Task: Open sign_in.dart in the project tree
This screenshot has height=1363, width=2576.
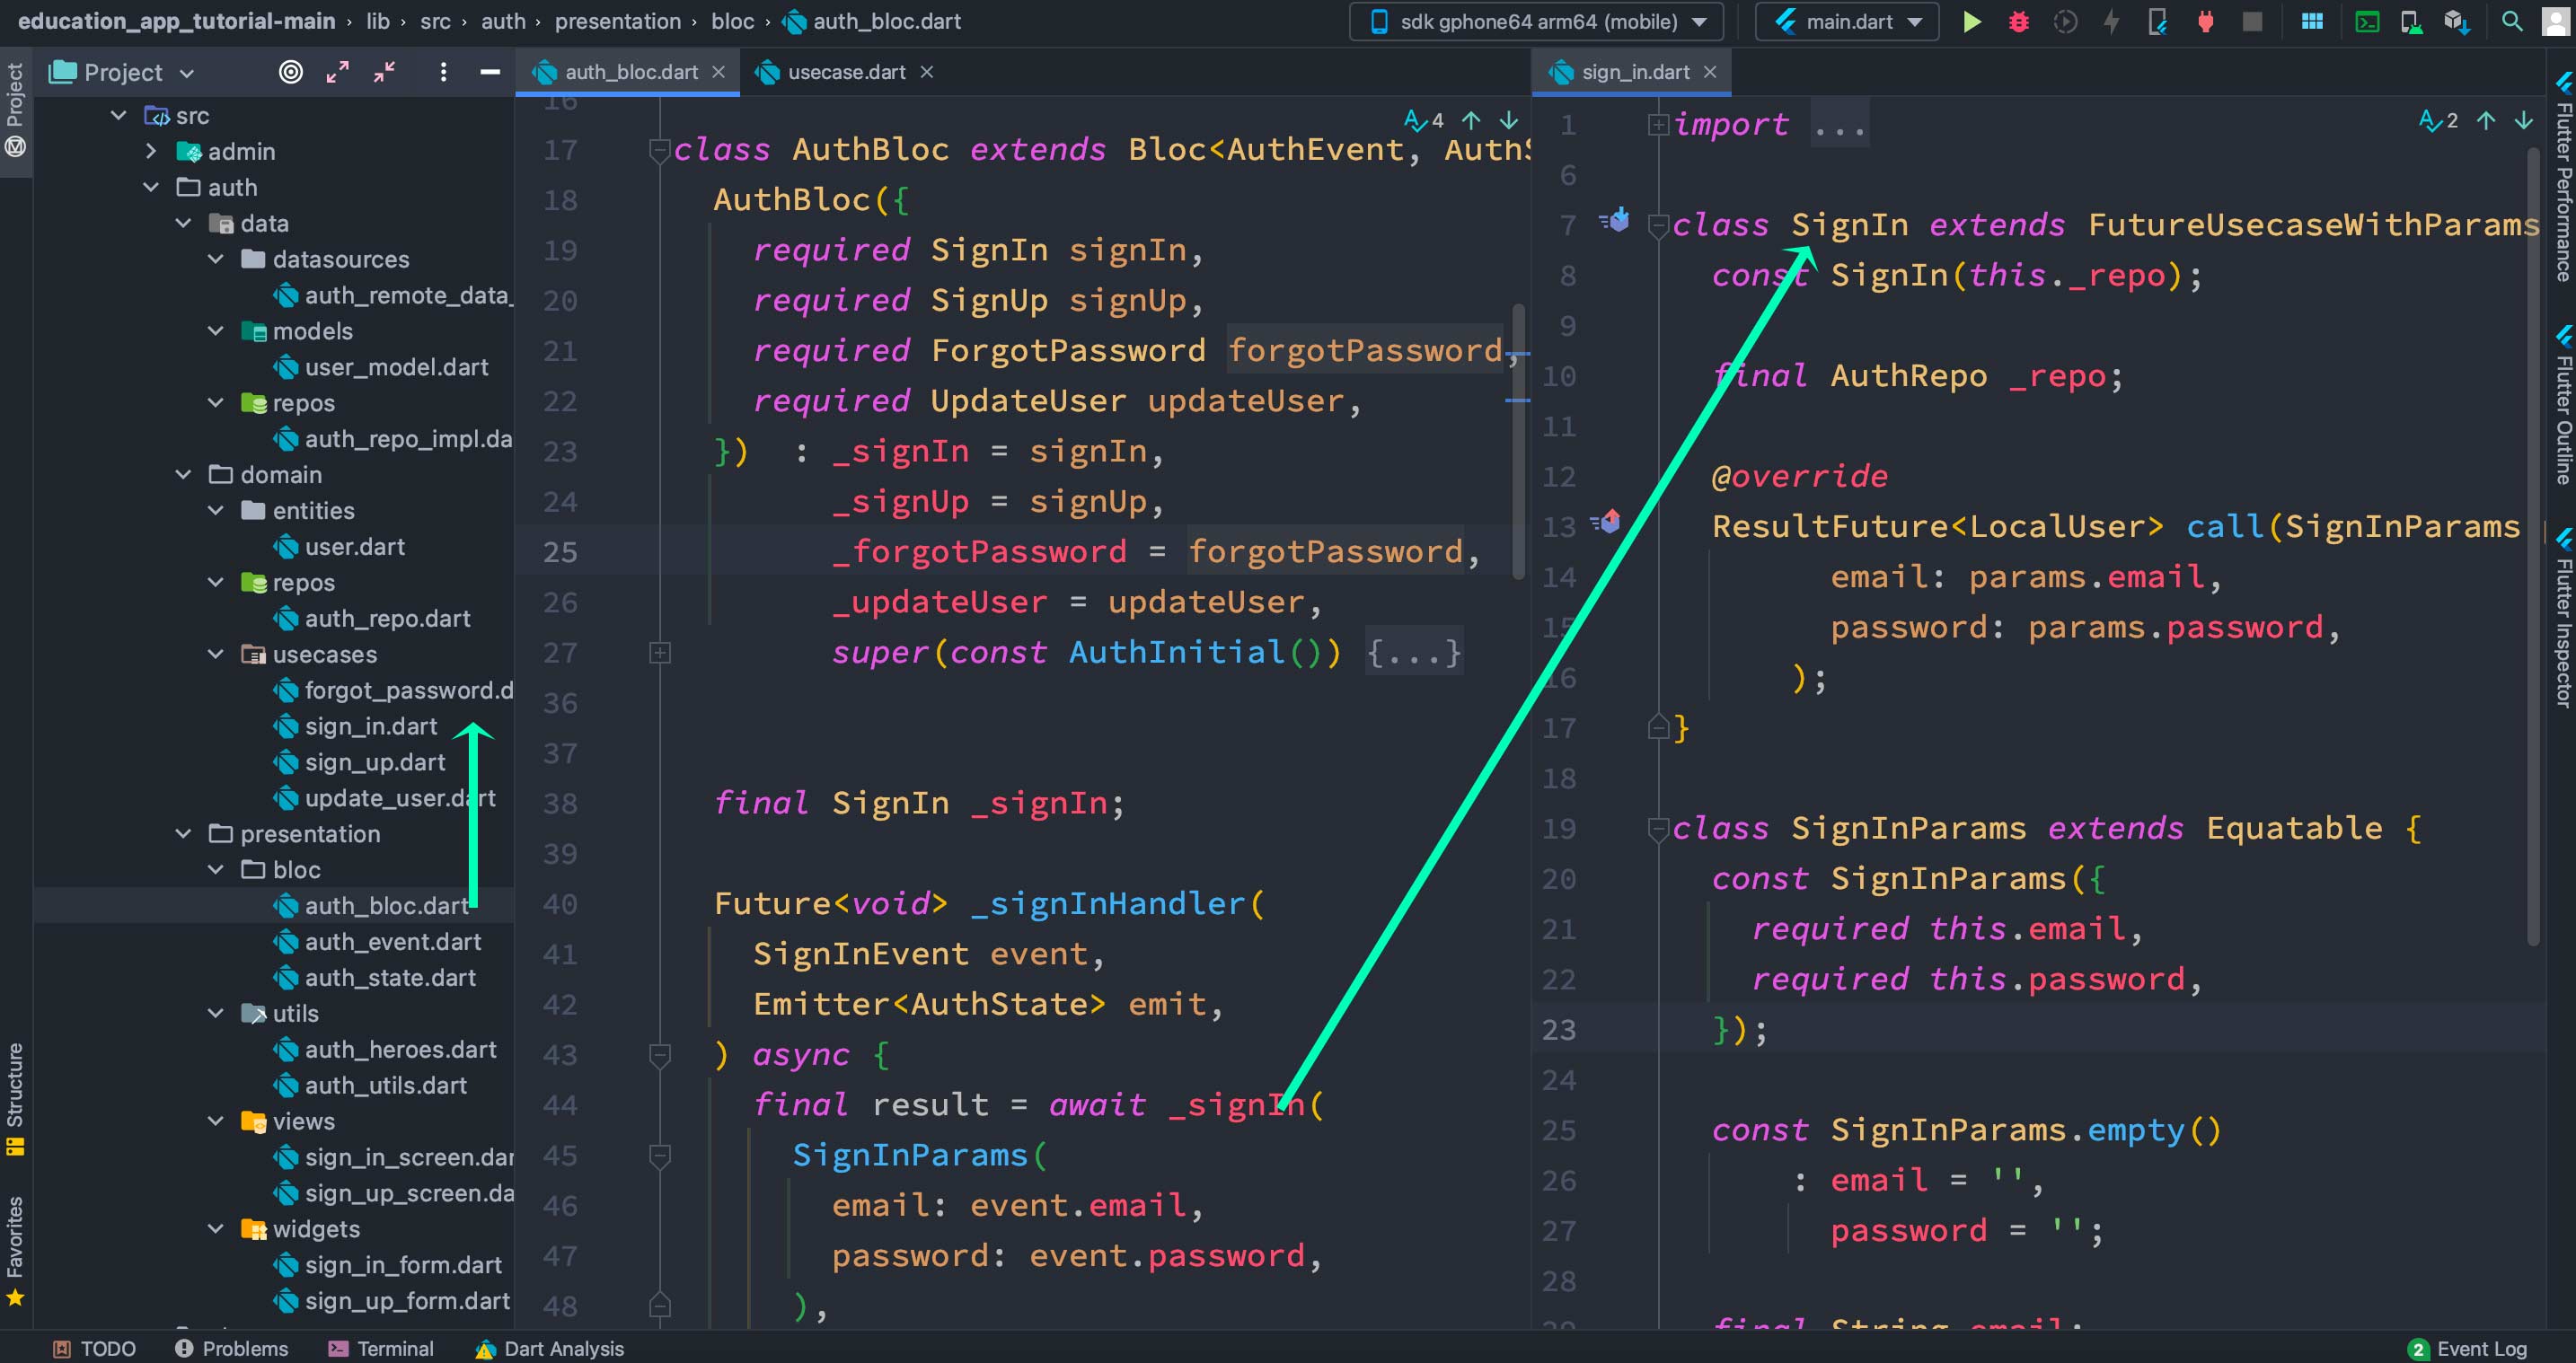Action: tap(371, 726)
